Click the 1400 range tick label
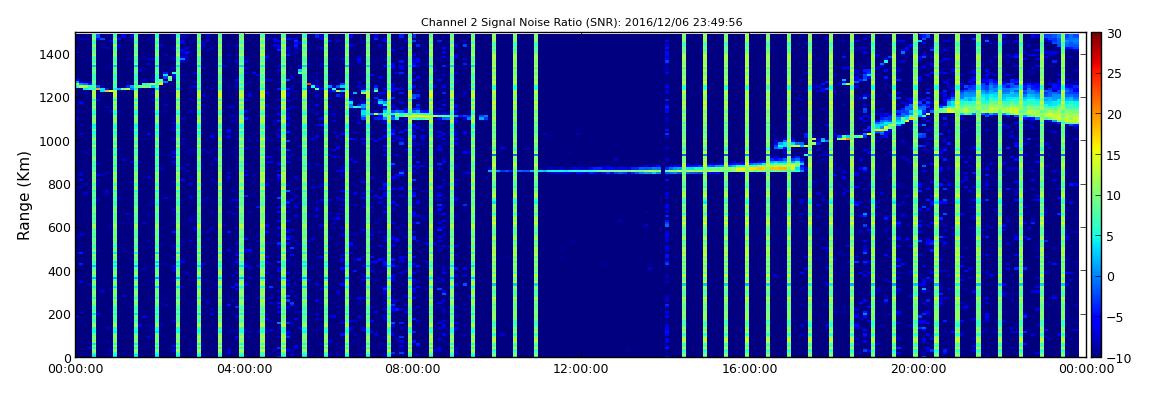 click(x=56, y=55)
